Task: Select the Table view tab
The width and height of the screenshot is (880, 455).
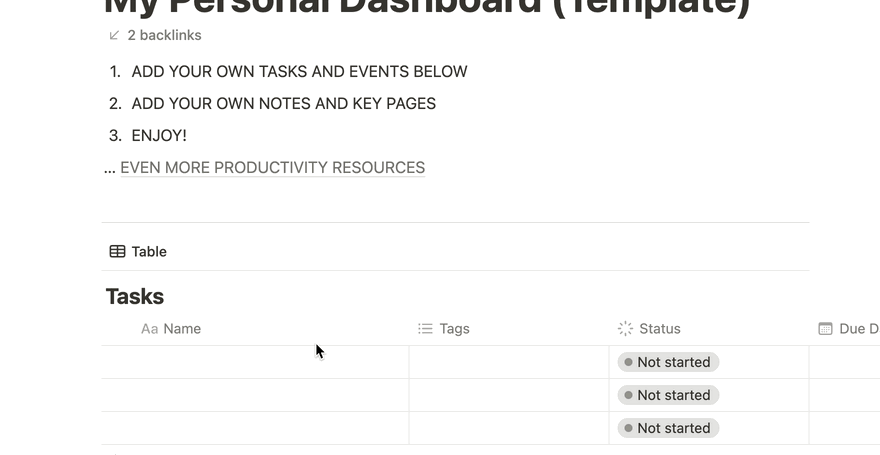Action: [138, 251]
